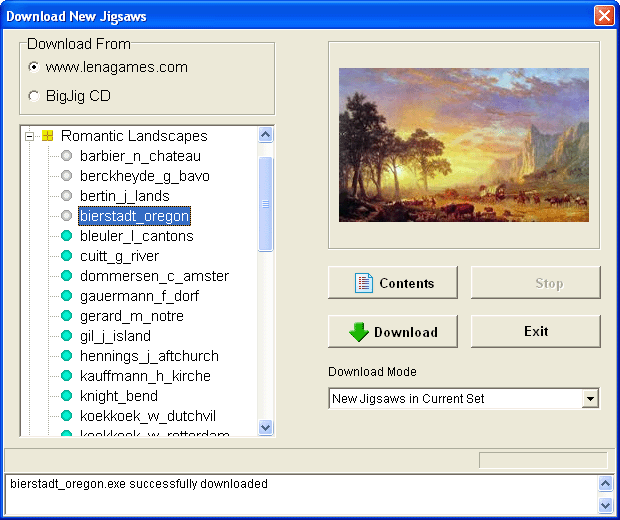The width and height of the screenshot is (620, 520).
Task: Collapse the Romantic Landscapes tree node
Action: pyautogui.click(x=29, y=136)
